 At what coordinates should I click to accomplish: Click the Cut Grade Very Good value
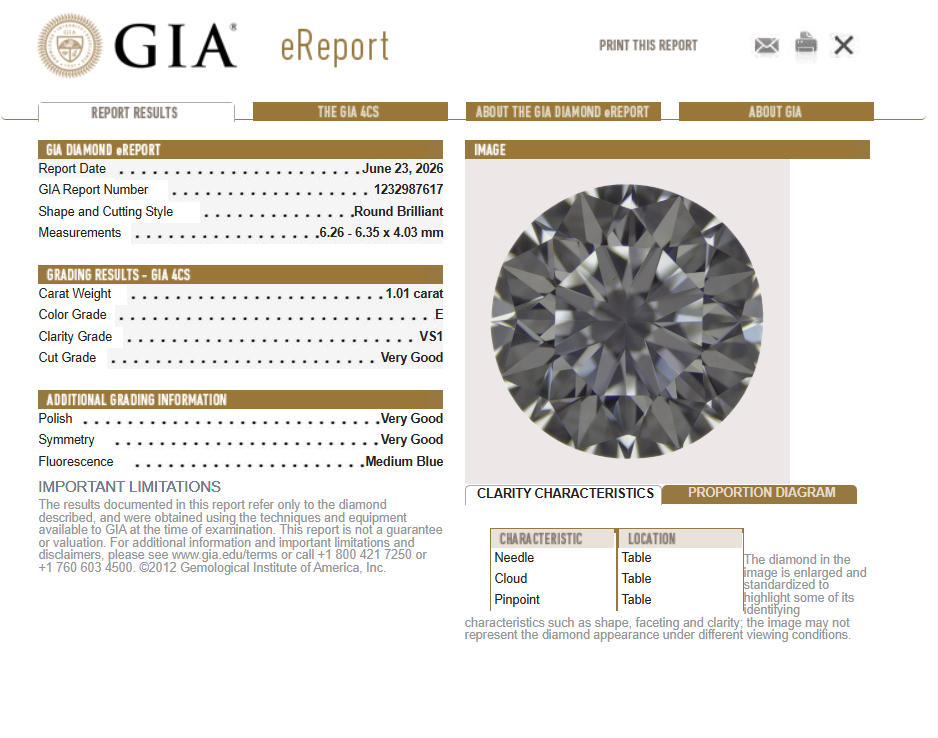click(412, 358)
